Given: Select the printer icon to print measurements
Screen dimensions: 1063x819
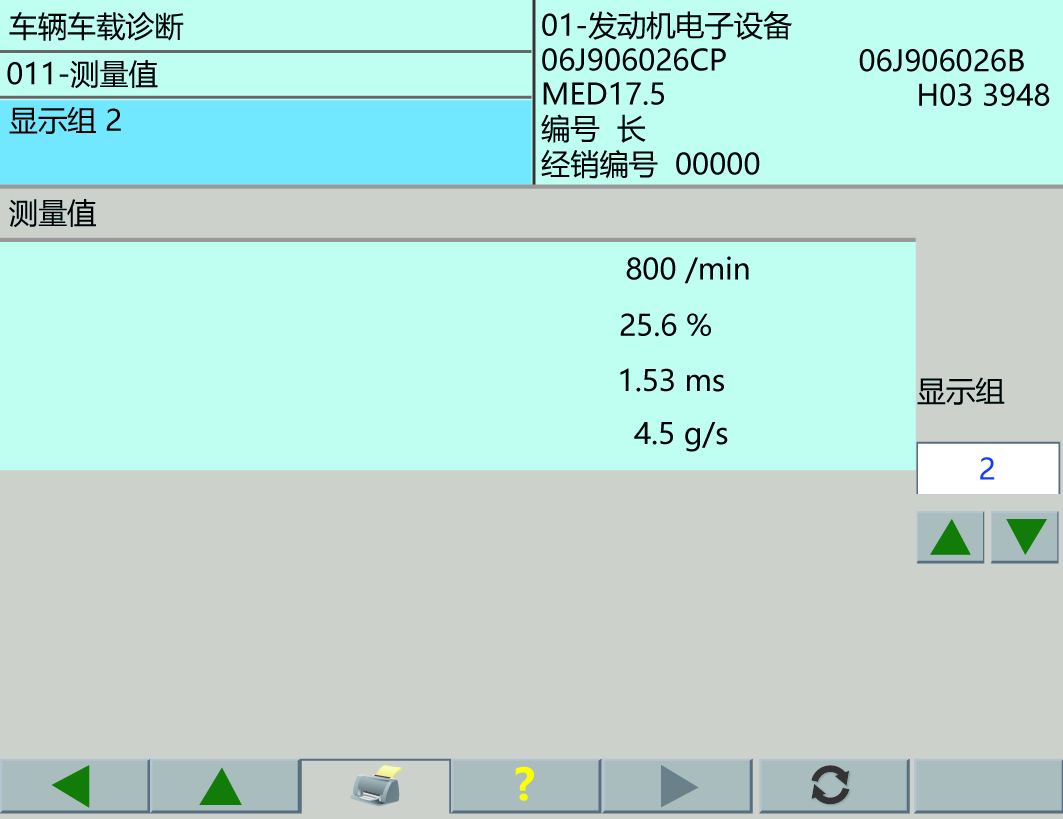Looking at the screenshot, I should pos(375,785).
